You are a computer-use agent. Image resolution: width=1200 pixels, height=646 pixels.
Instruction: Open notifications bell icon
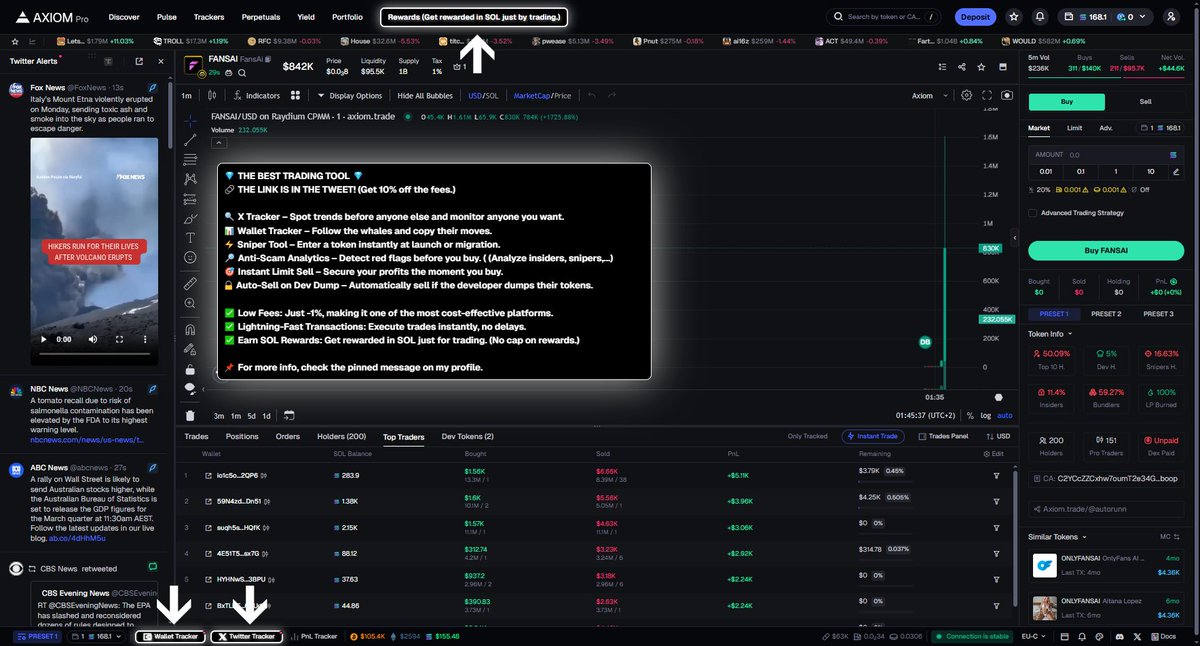point(1040,17)
